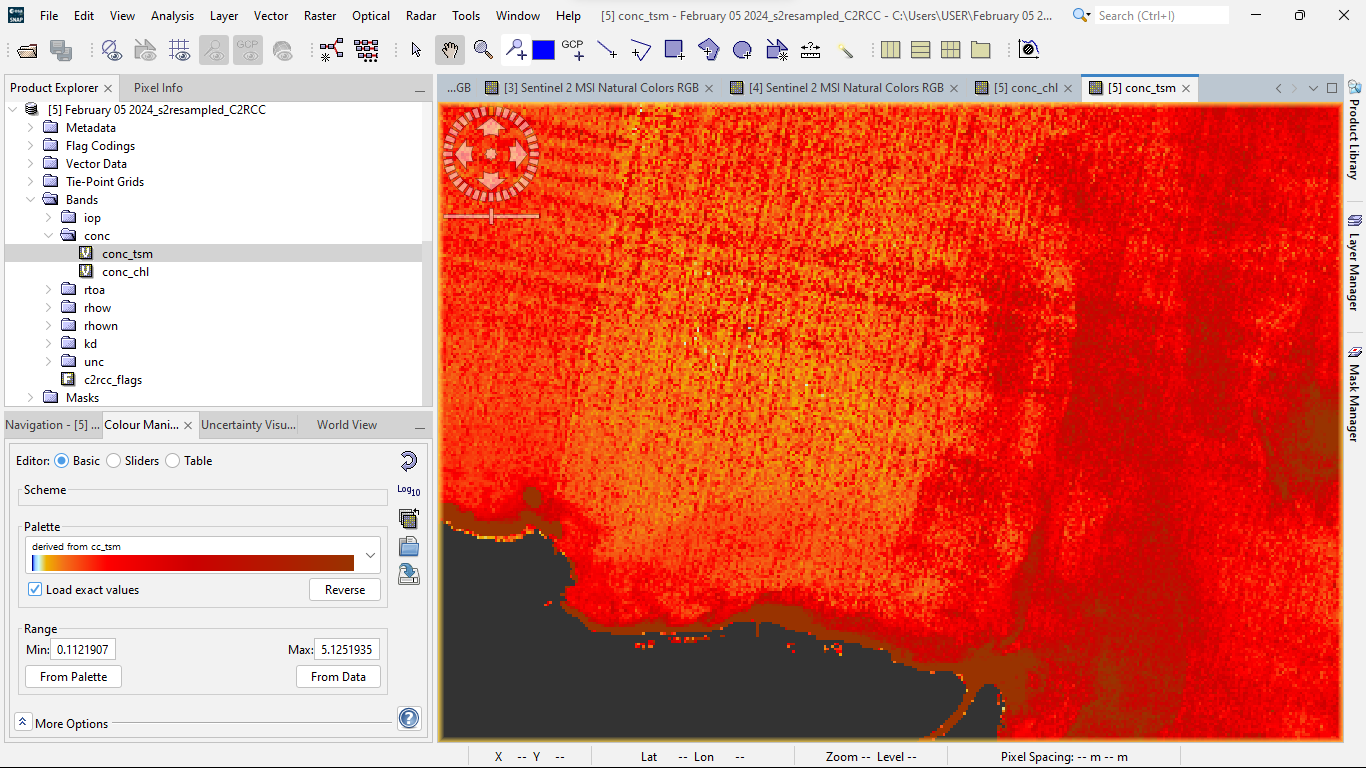
Task: Reset colour palette to defaults icon
Action: [408, 461]
